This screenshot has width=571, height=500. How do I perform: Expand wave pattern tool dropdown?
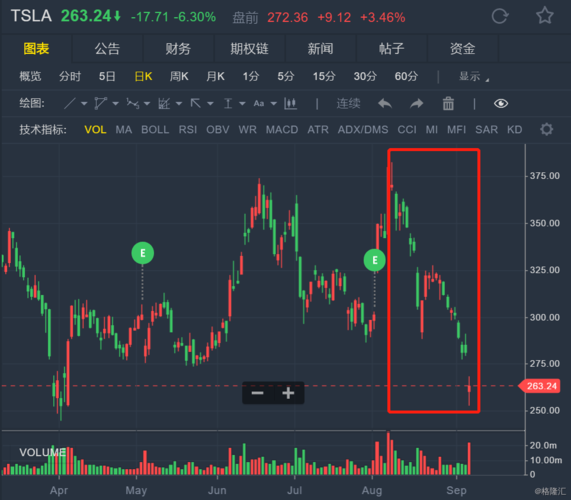coord(147,104)
